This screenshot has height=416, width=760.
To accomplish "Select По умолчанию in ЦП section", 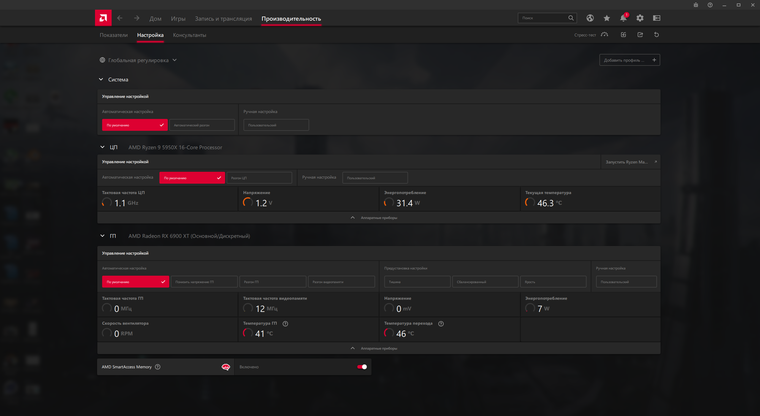I will (x=192, y=178).
